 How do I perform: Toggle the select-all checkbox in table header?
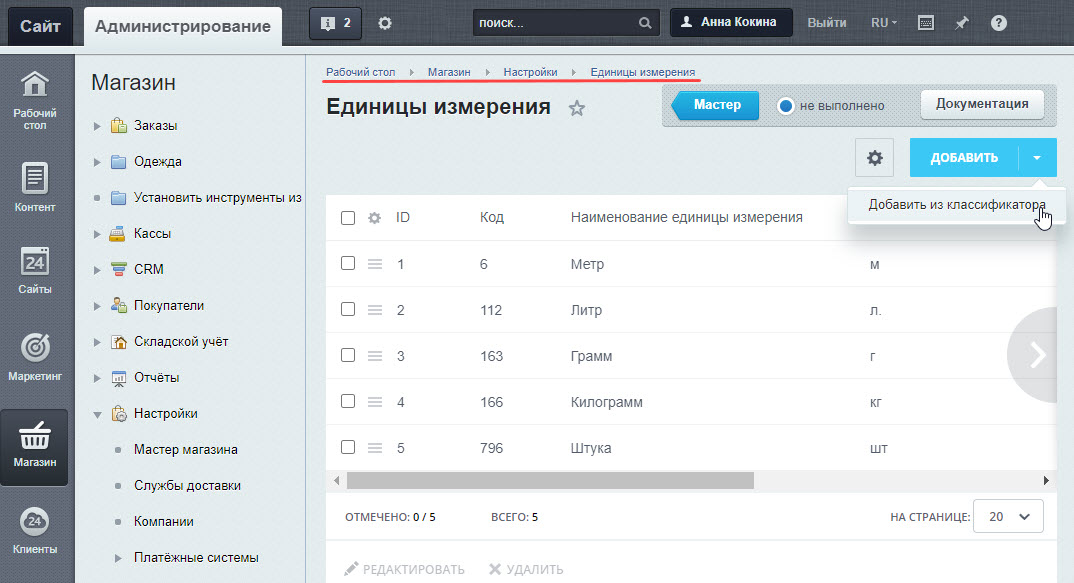348,218
